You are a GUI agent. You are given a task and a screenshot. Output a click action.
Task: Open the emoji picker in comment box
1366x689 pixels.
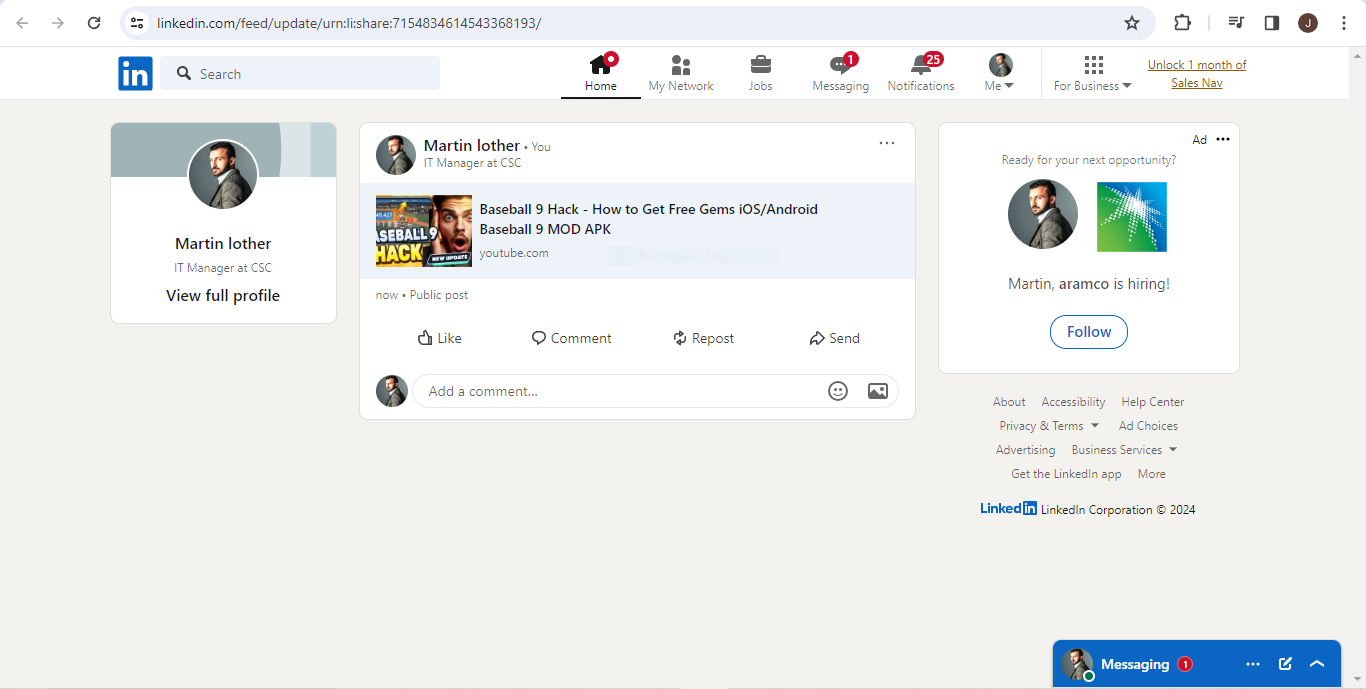click(x=838, y=391)
